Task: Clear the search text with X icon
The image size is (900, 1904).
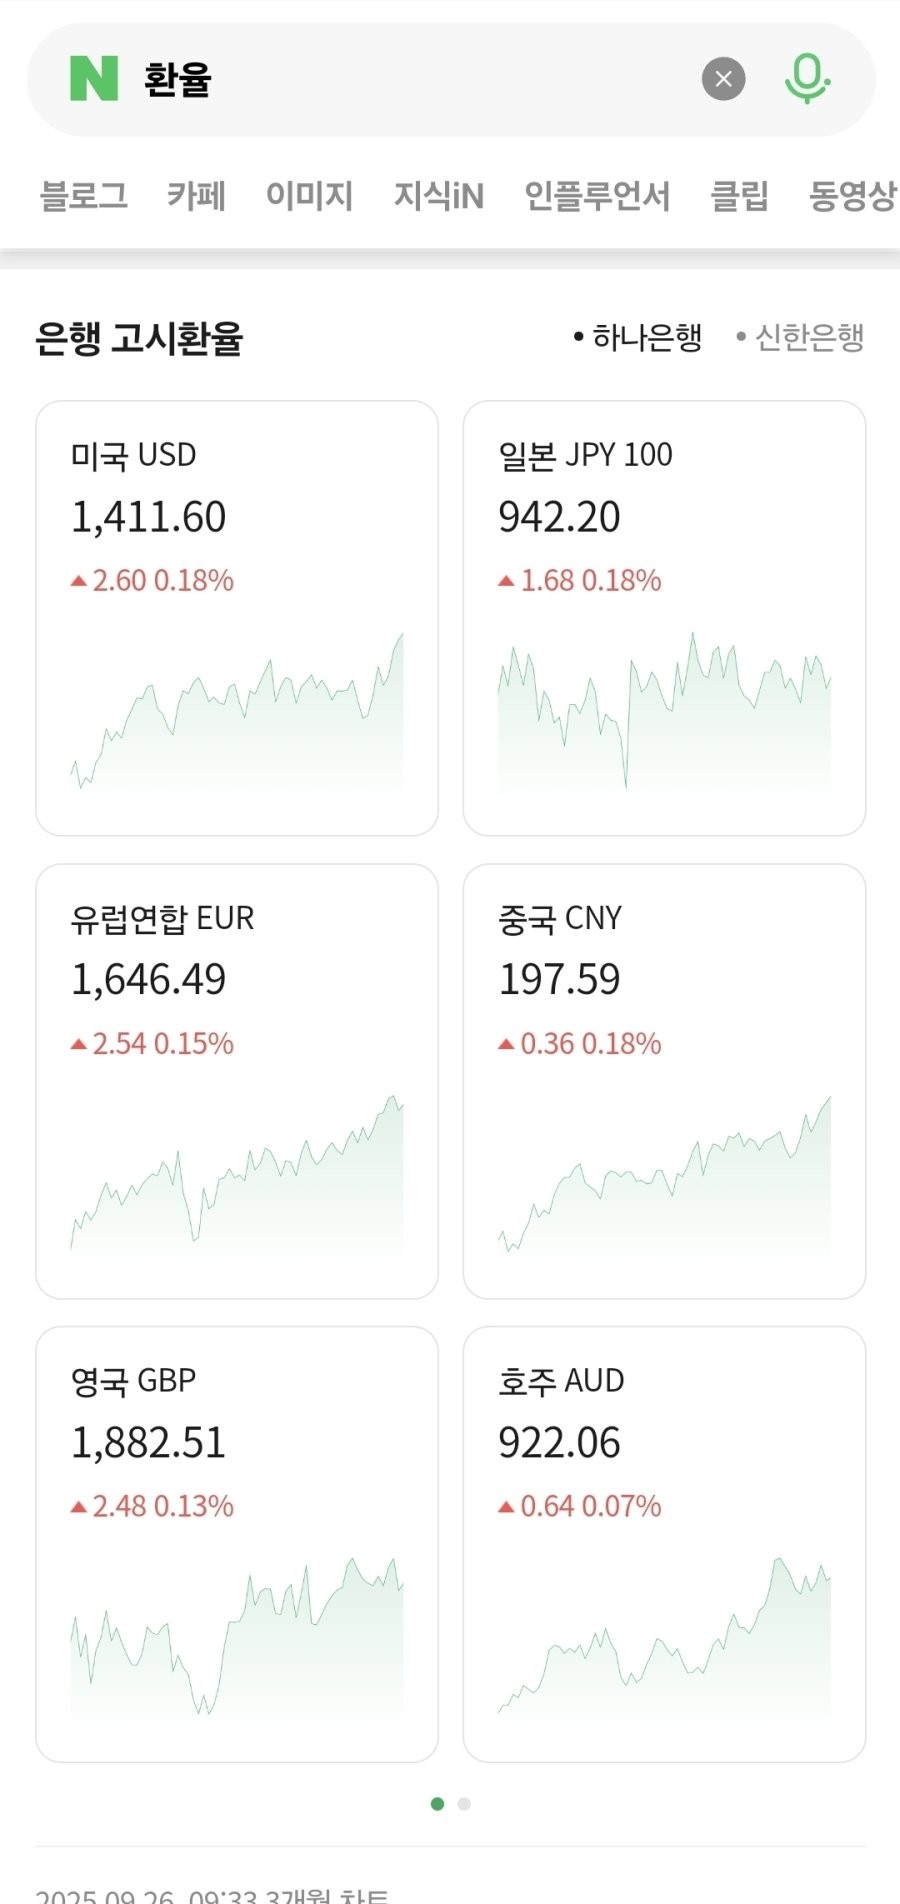Action: click(x=724, y=79)
